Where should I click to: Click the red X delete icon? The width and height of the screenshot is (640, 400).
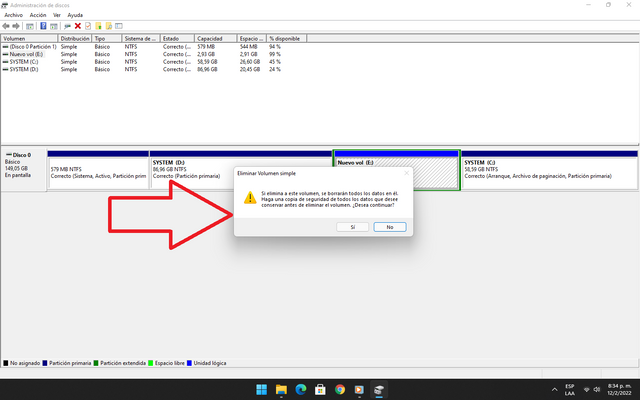(x=78, y=26)
